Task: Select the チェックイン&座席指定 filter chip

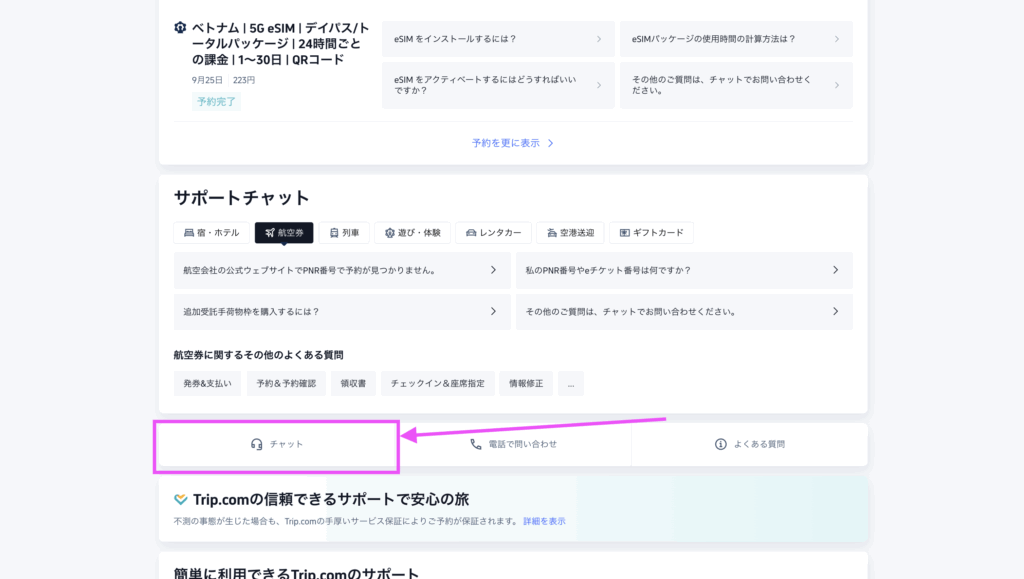Action: [x=437, y=383]
